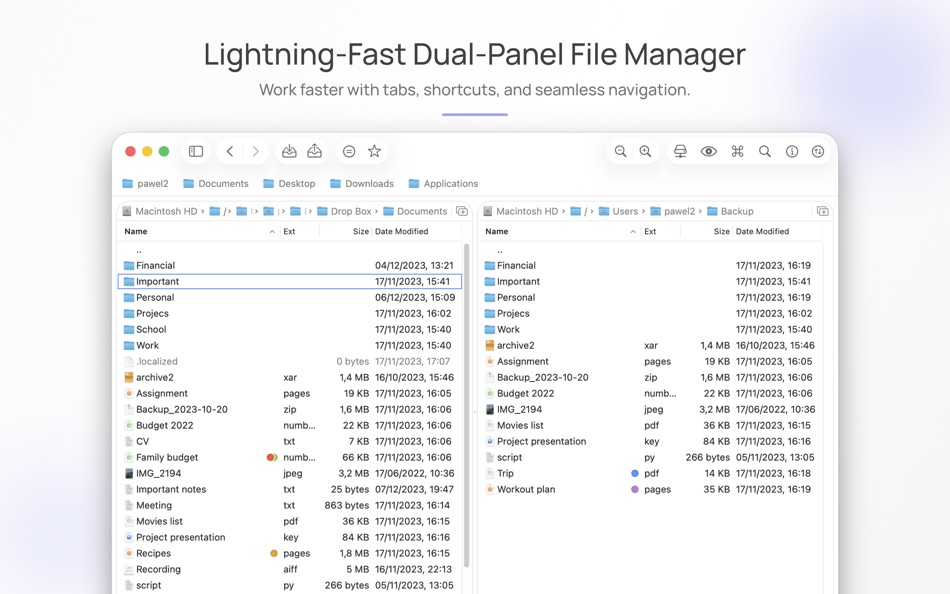The image size is (950, 594).
Task: Select Budget 2022 in the right panel
Action: click(x=651, y=393)
